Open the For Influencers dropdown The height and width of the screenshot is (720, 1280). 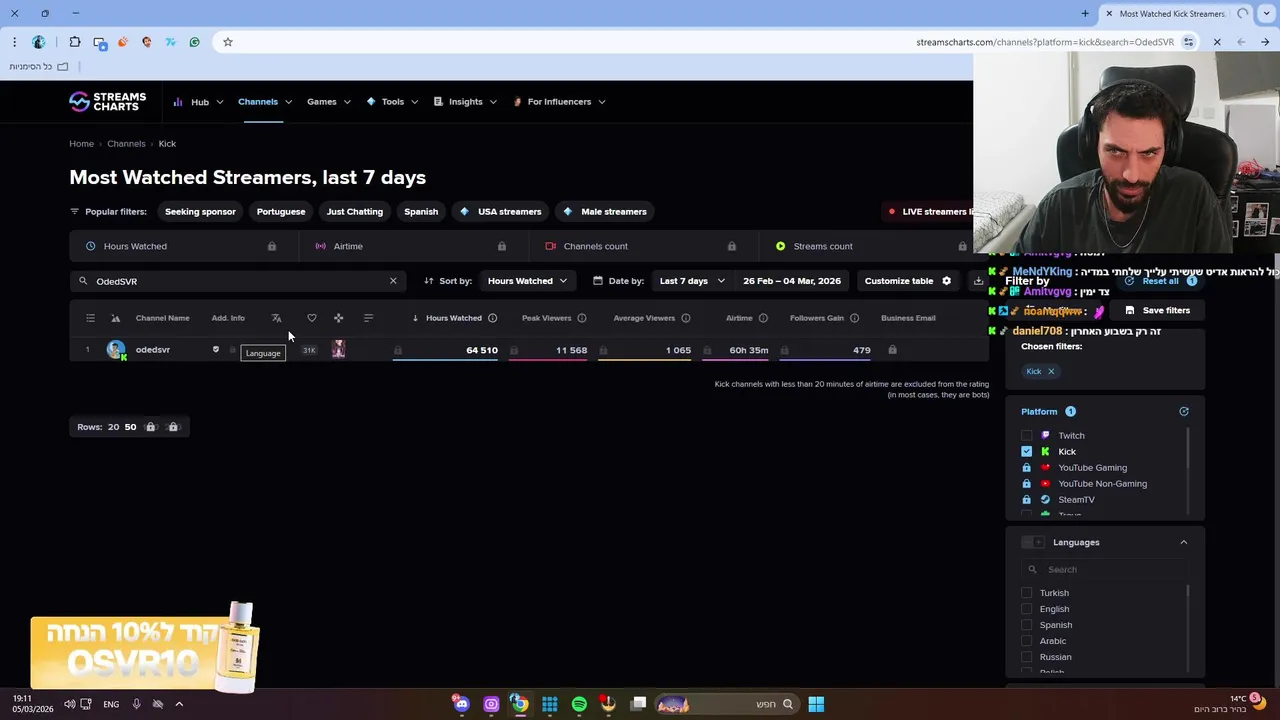[559, 102]
